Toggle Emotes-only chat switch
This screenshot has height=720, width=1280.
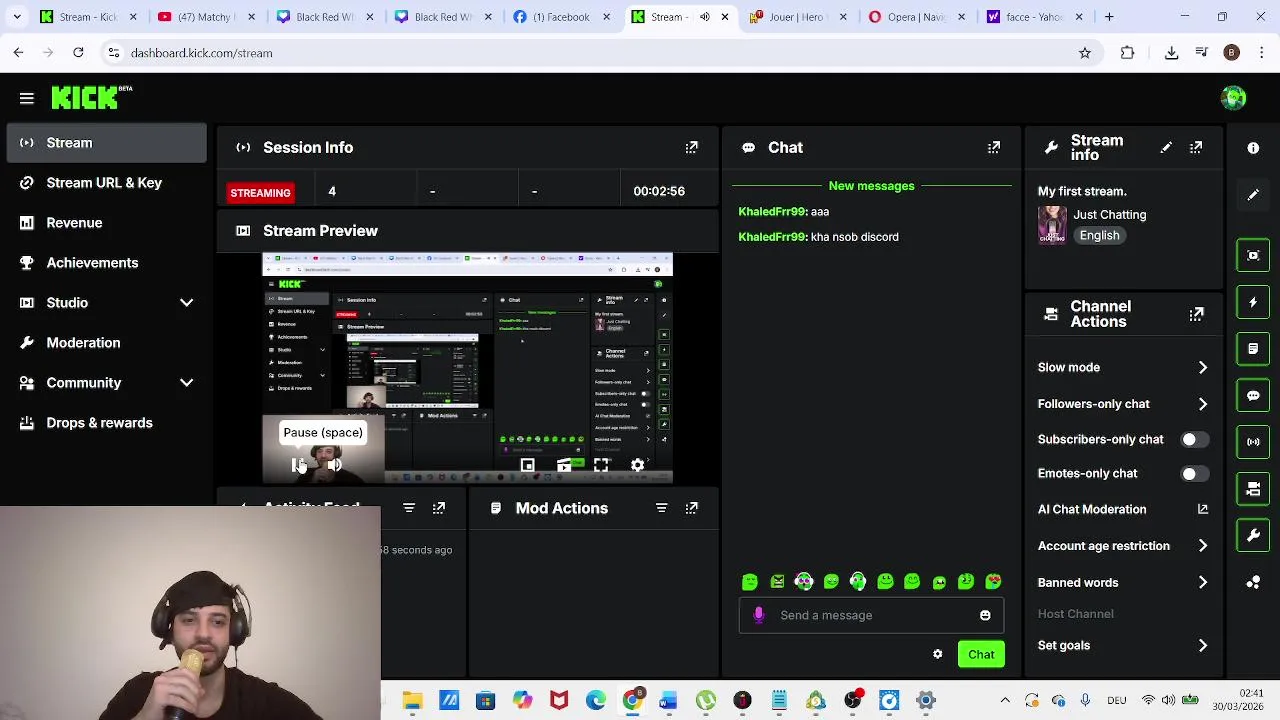(1194, 473)
